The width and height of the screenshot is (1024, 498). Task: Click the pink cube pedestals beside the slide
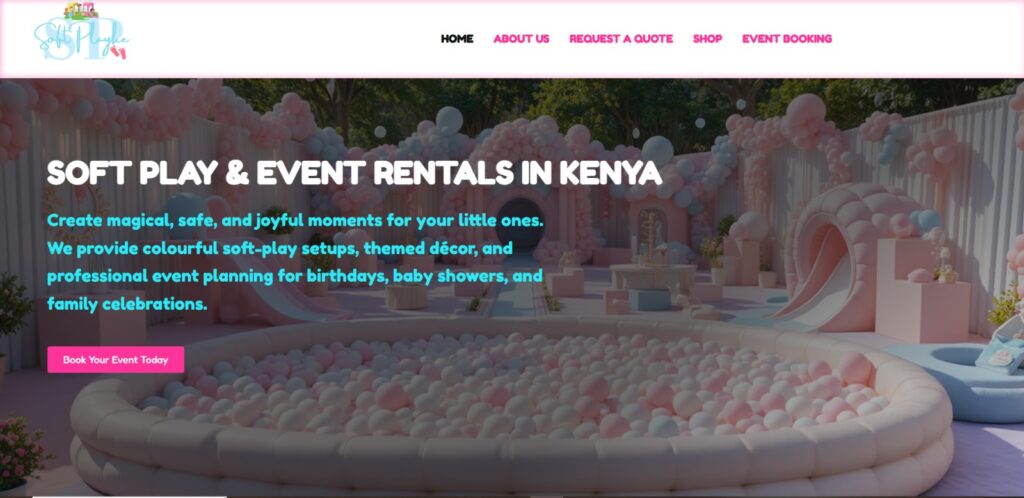coord(921,290)
